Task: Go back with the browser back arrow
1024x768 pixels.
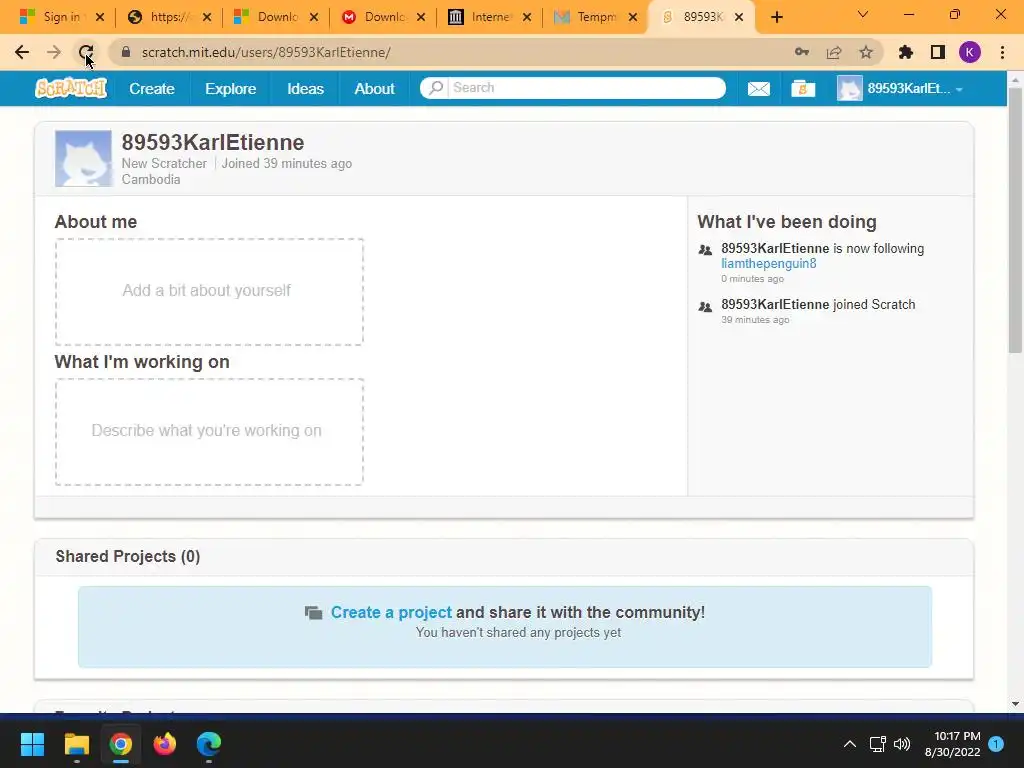Action: point(22,52)
